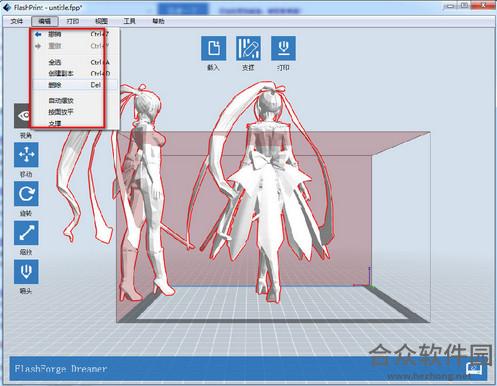
Task: Open the 支撑 (Supports) tool icon
Action: [x=248, y=48]
